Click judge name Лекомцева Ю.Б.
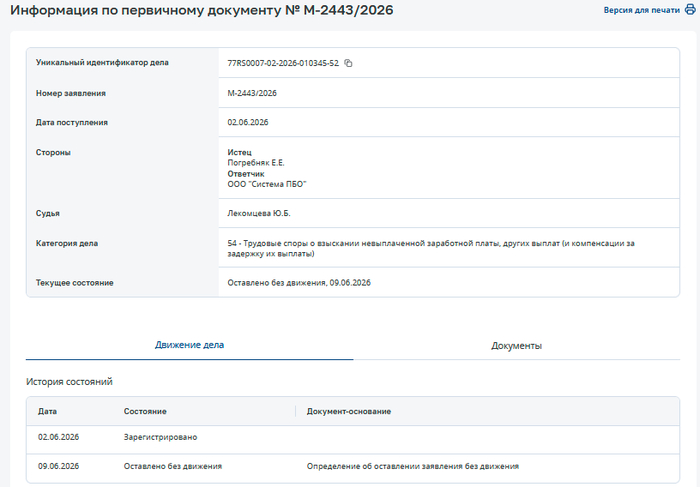 (258, 213)
